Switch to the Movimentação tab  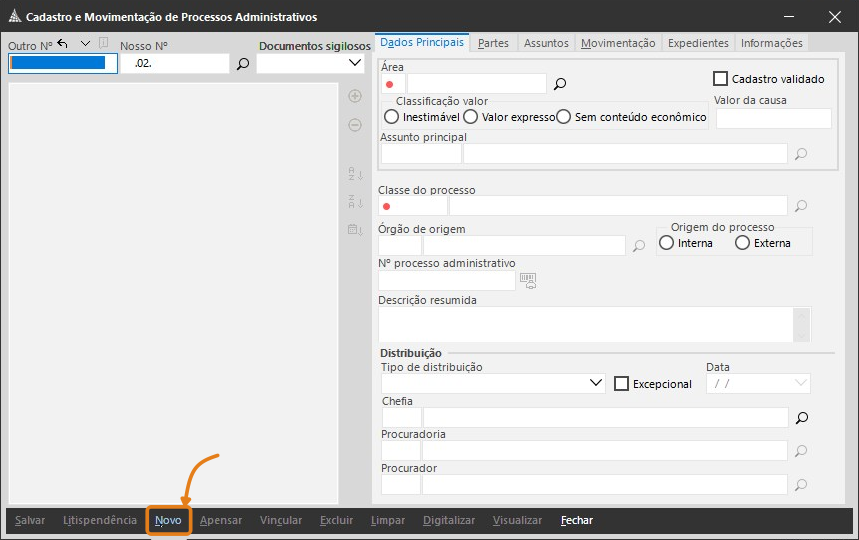(618, 43)
